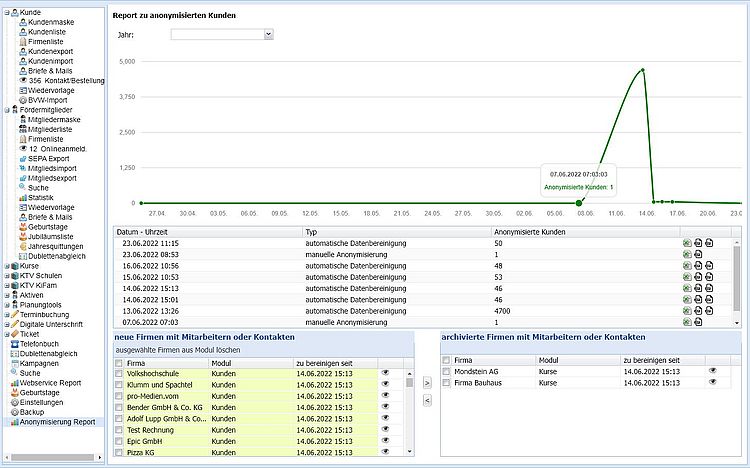Click eye icon for Volkshochschule
Viewport: 750px width, 468px height.
[x=385, y=371]
